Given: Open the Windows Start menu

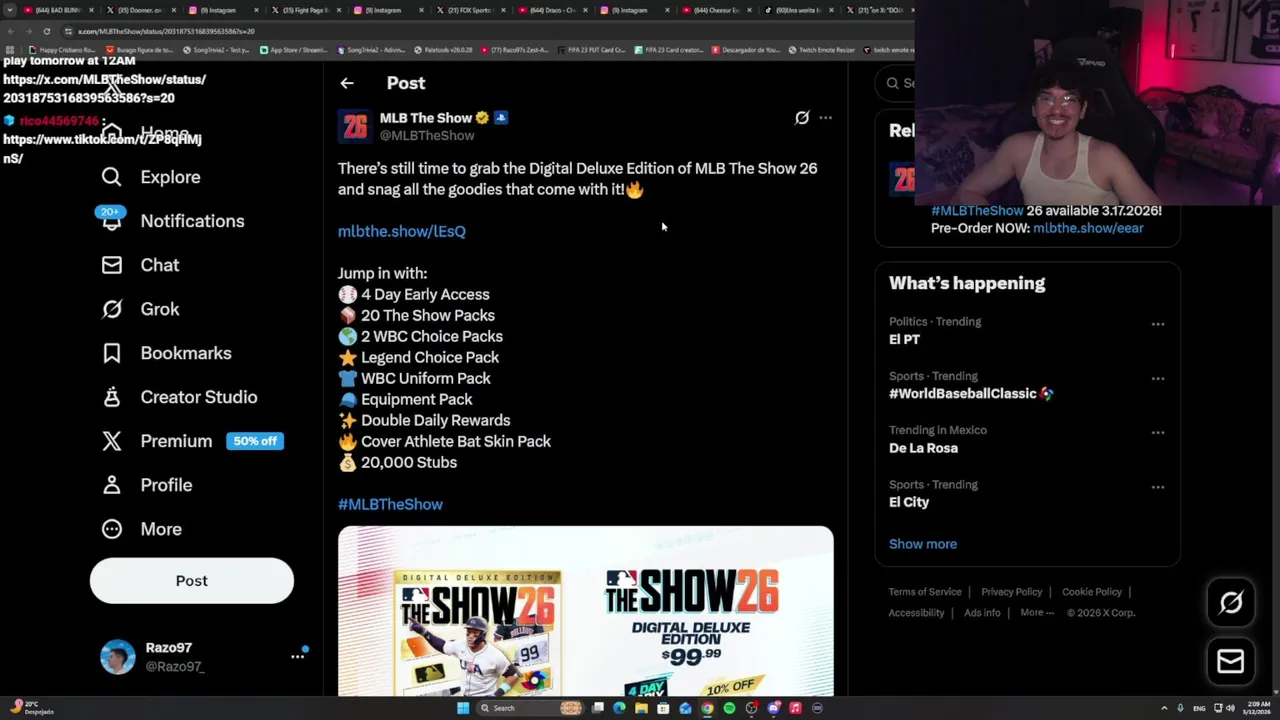Looking at the screenshot, I should pyautogui.click(x=462, y=708).
